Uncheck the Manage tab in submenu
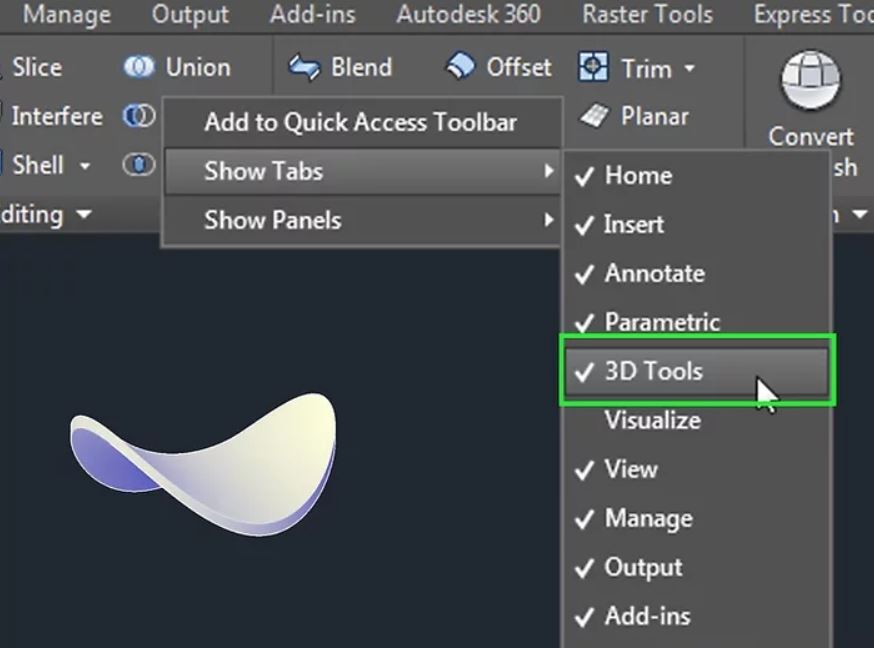Screen dimensions: 874x648 tap(697, 518)
